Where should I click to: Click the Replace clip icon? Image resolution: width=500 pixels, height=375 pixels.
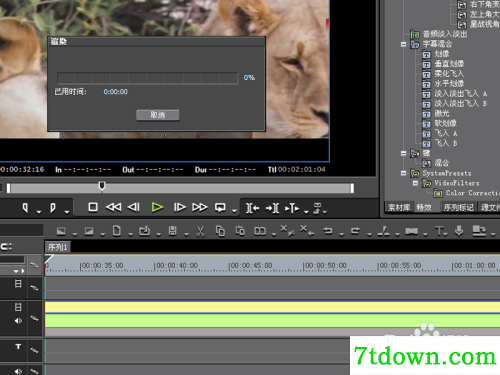click(x=260, y=231)
